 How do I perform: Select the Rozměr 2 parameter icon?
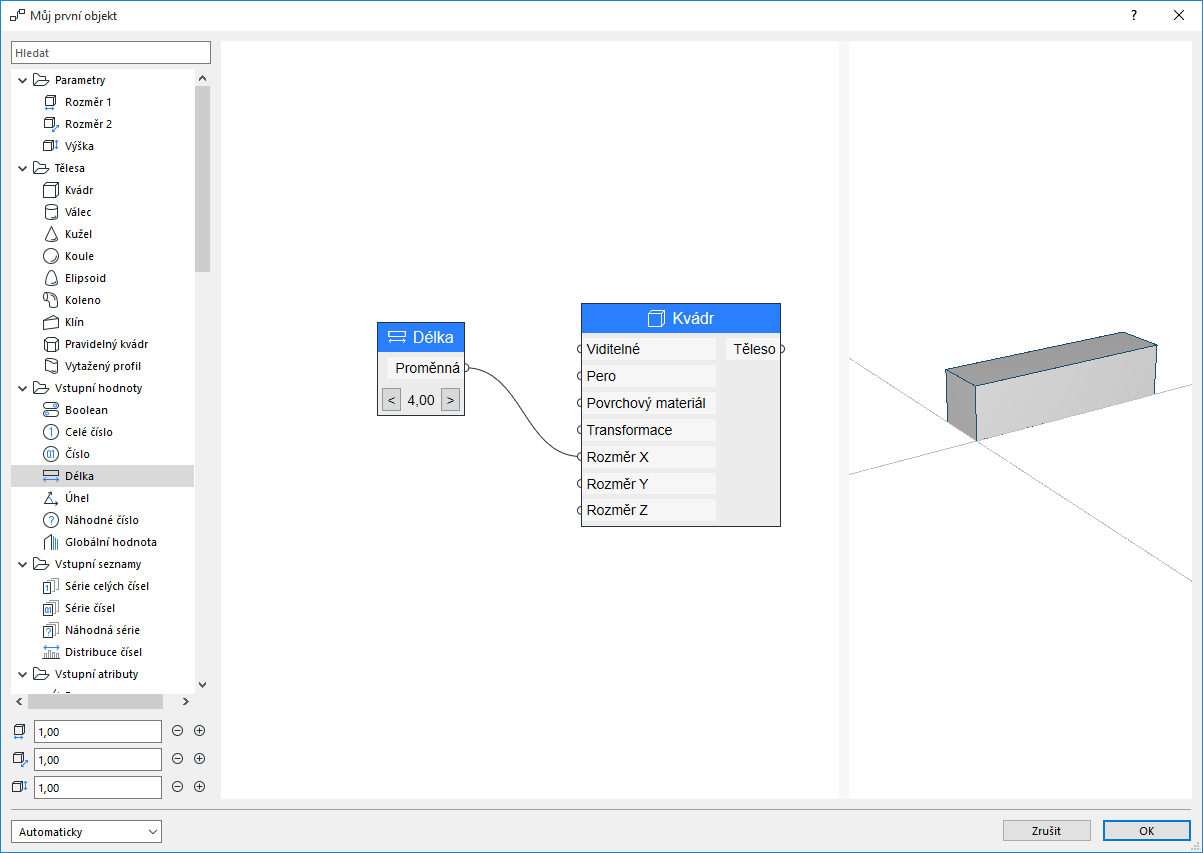coord(51,124)
